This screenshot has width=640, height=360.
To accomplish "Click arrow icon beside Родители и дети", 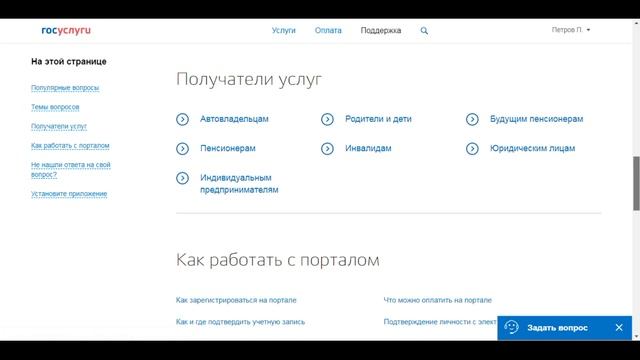I will click(x=327, y=119).
